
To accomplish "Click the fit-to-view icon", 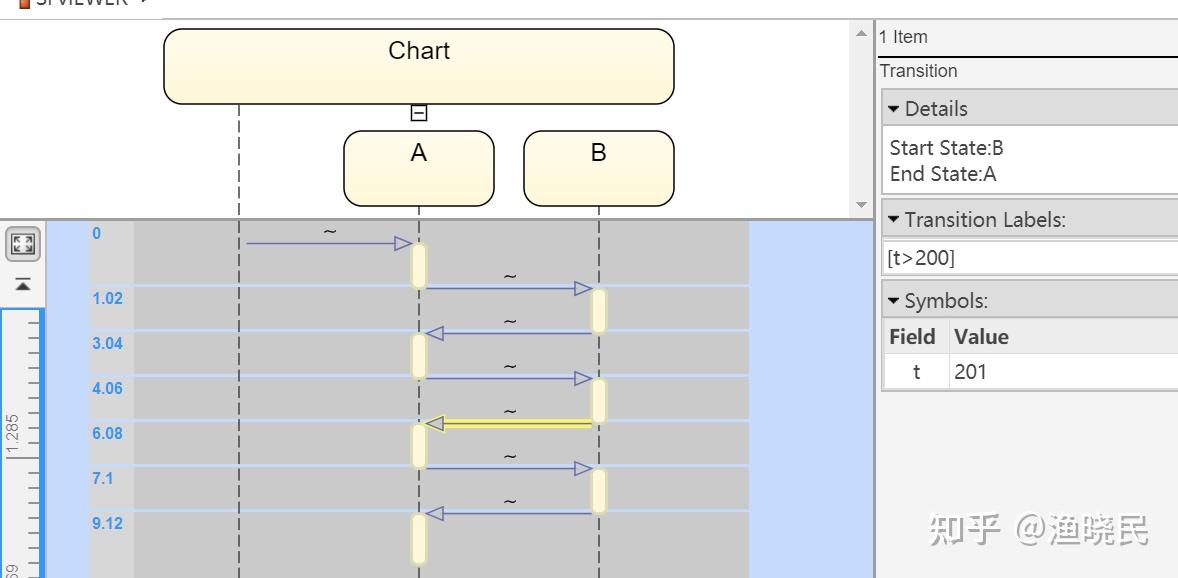I will [x=23, y=244].
